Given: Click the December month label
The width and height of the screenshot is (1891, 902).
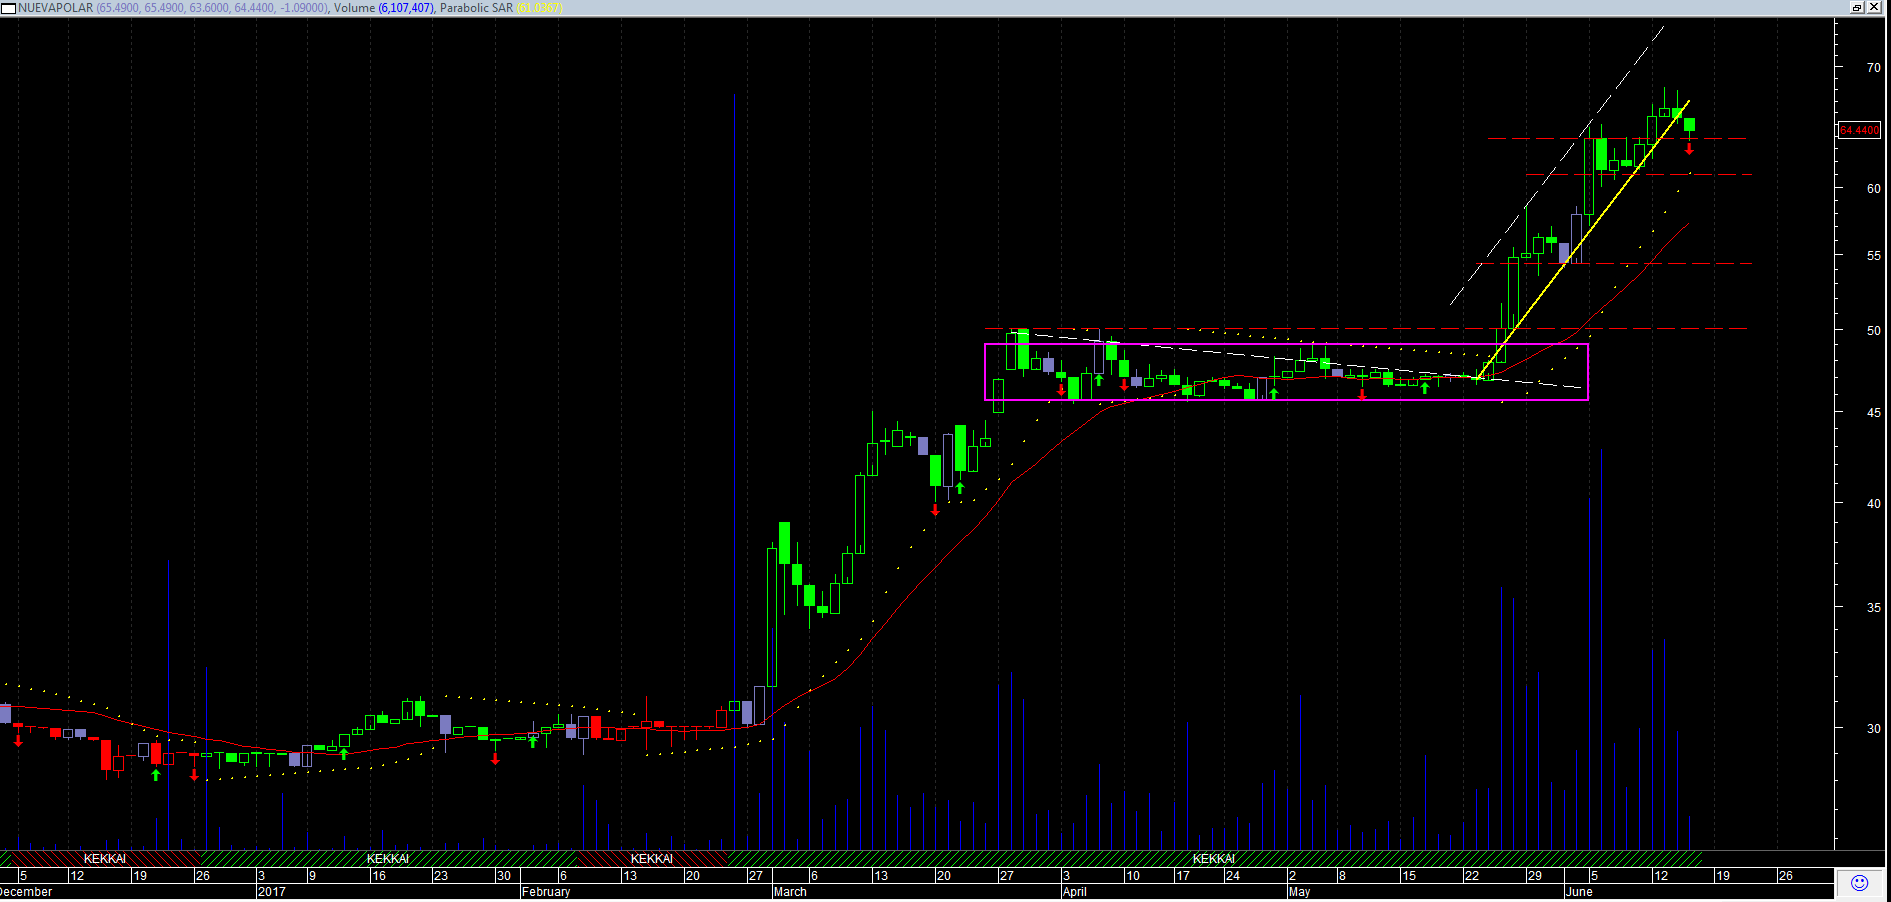Looking at the screenshot, I should pyautogui.click(x=26, y=892).
